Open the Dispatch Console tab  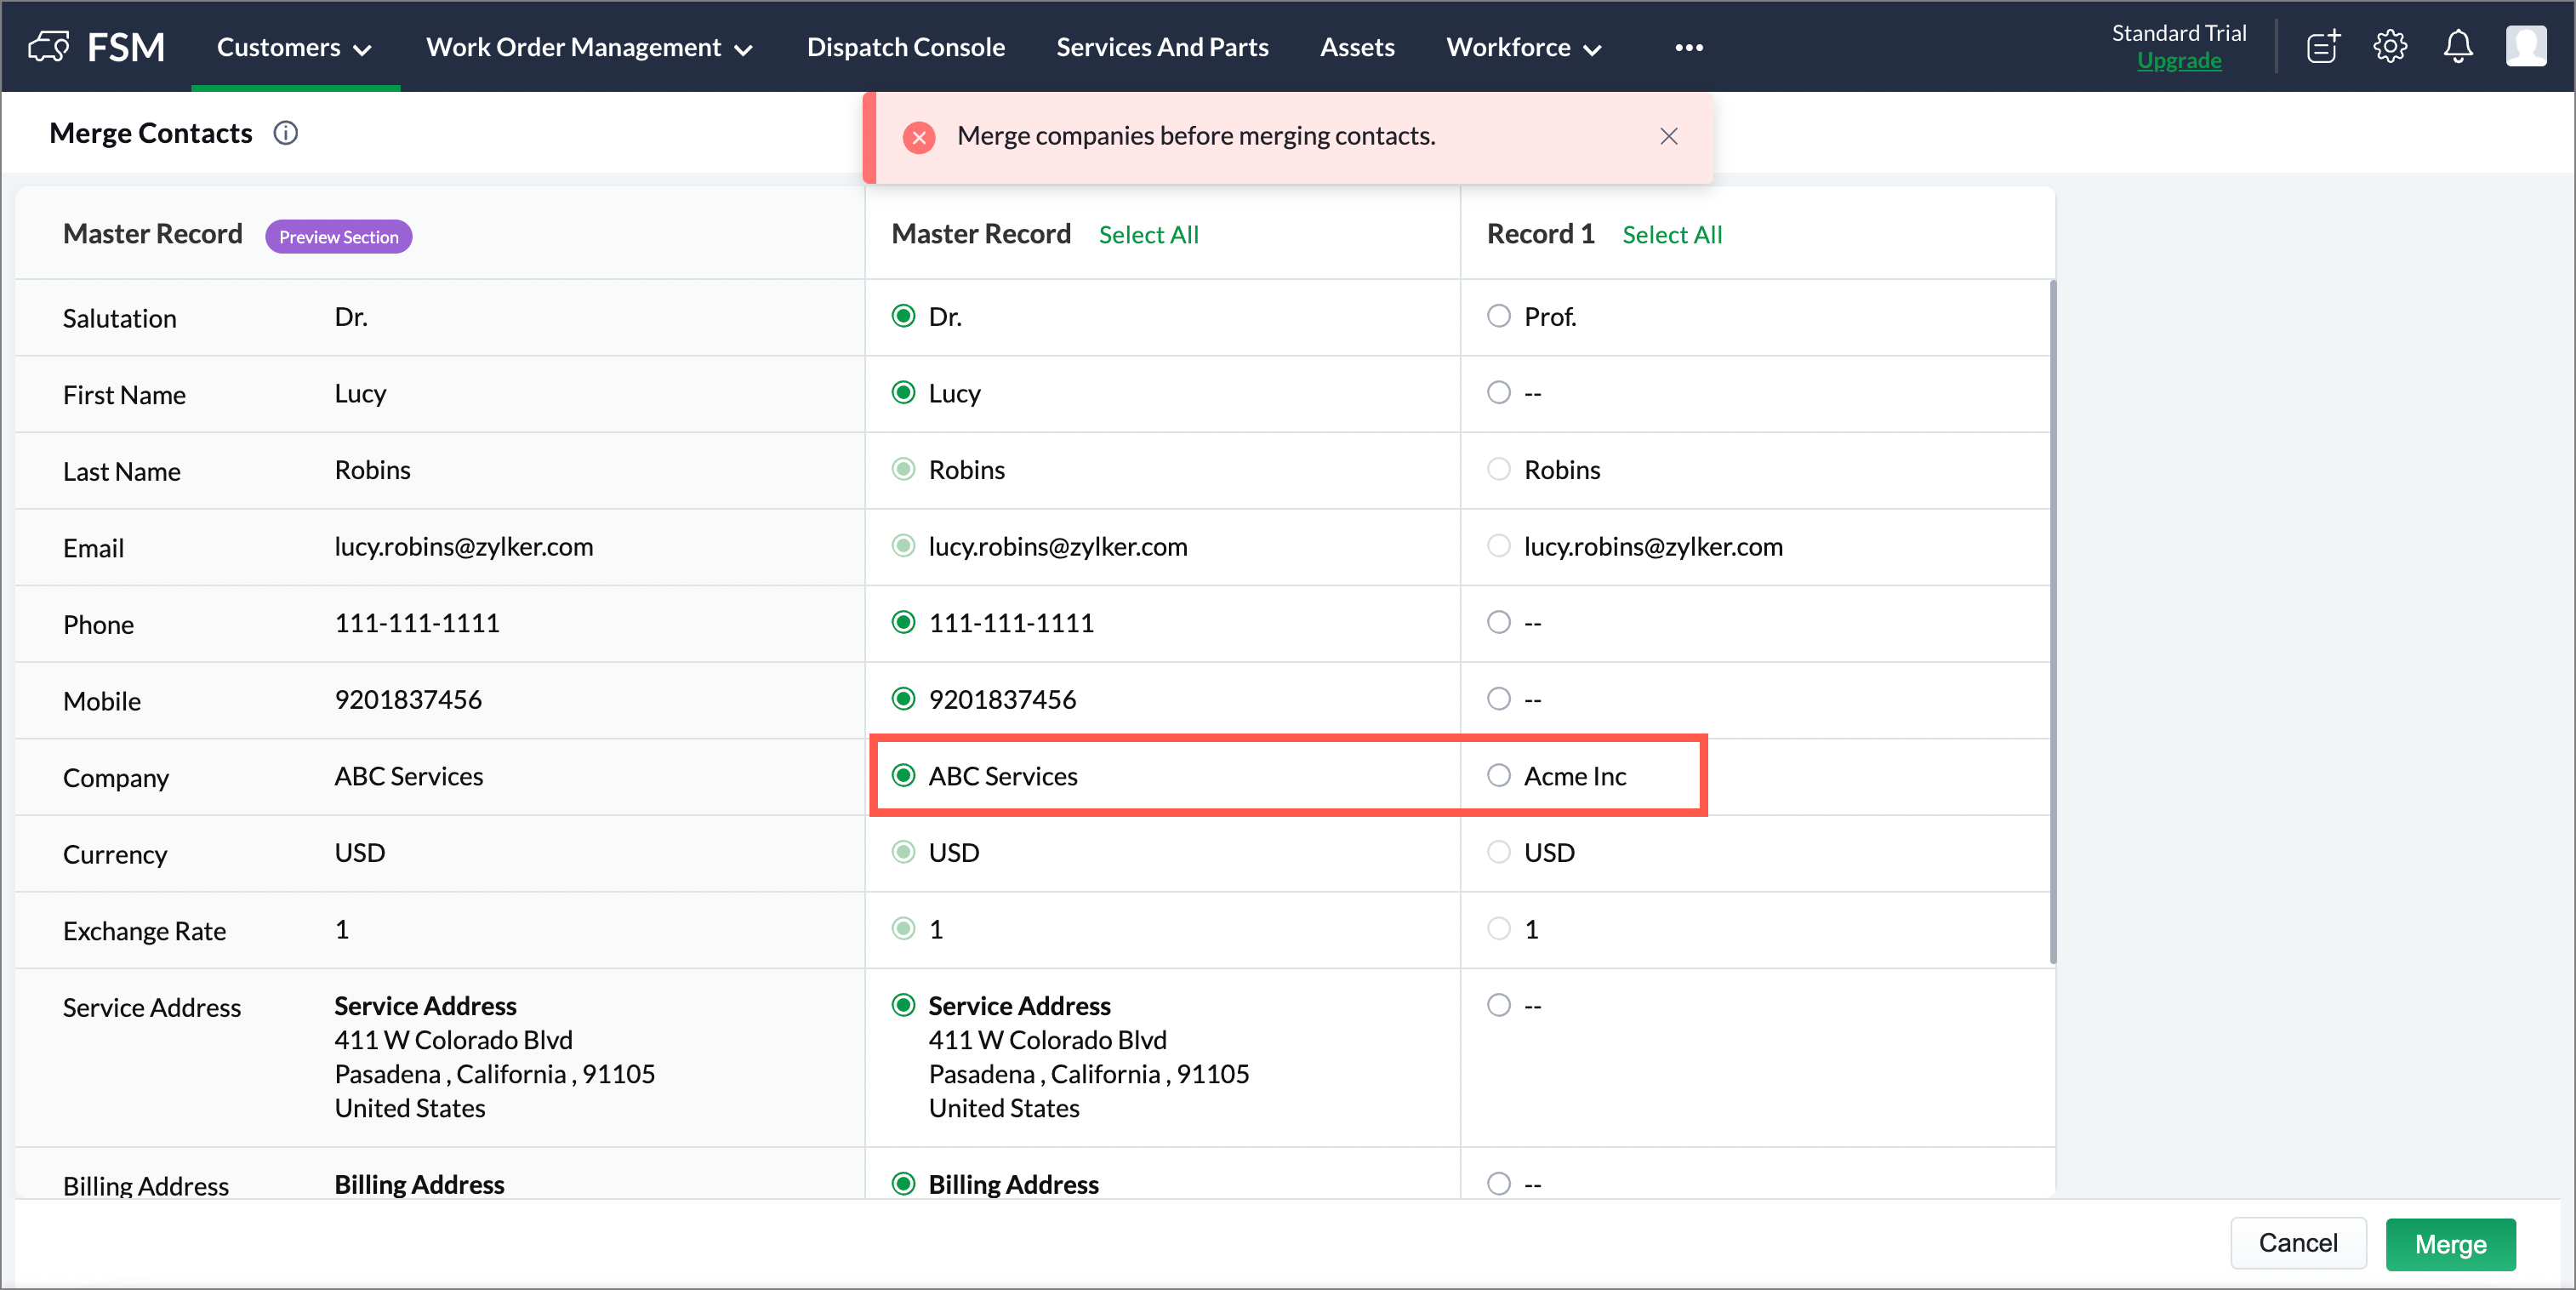905,47
